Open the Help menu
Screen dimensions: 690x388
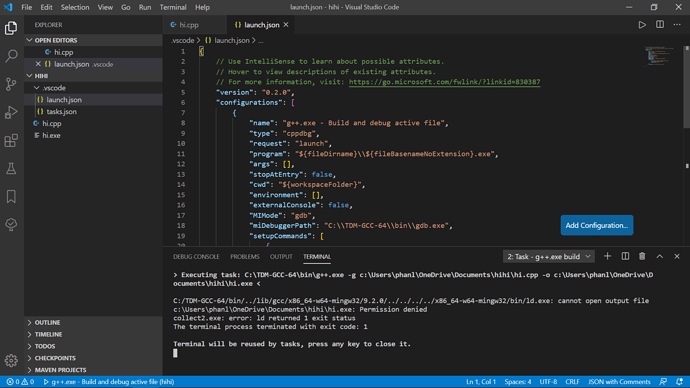click(x=202, y=7)
